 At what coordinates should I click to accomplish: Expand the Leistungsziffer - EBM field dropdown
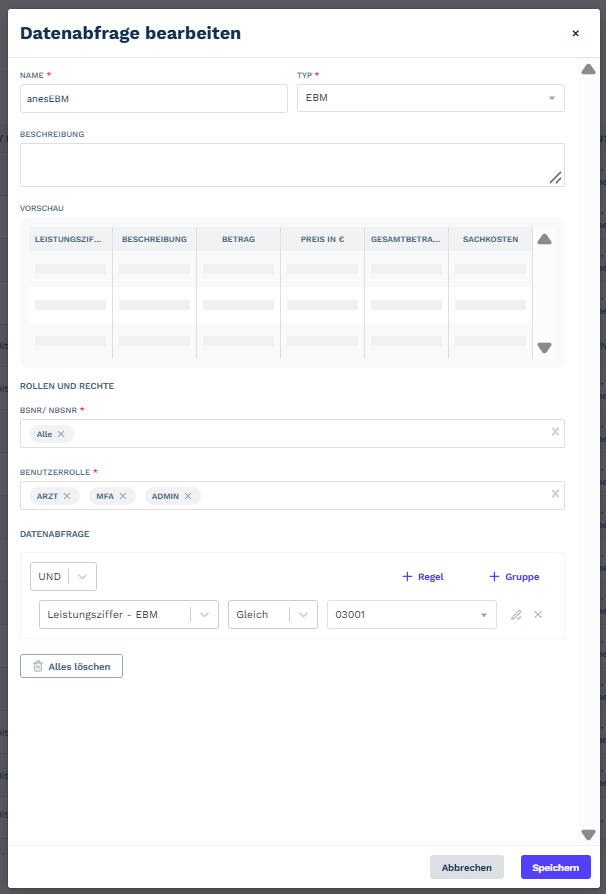129,615
